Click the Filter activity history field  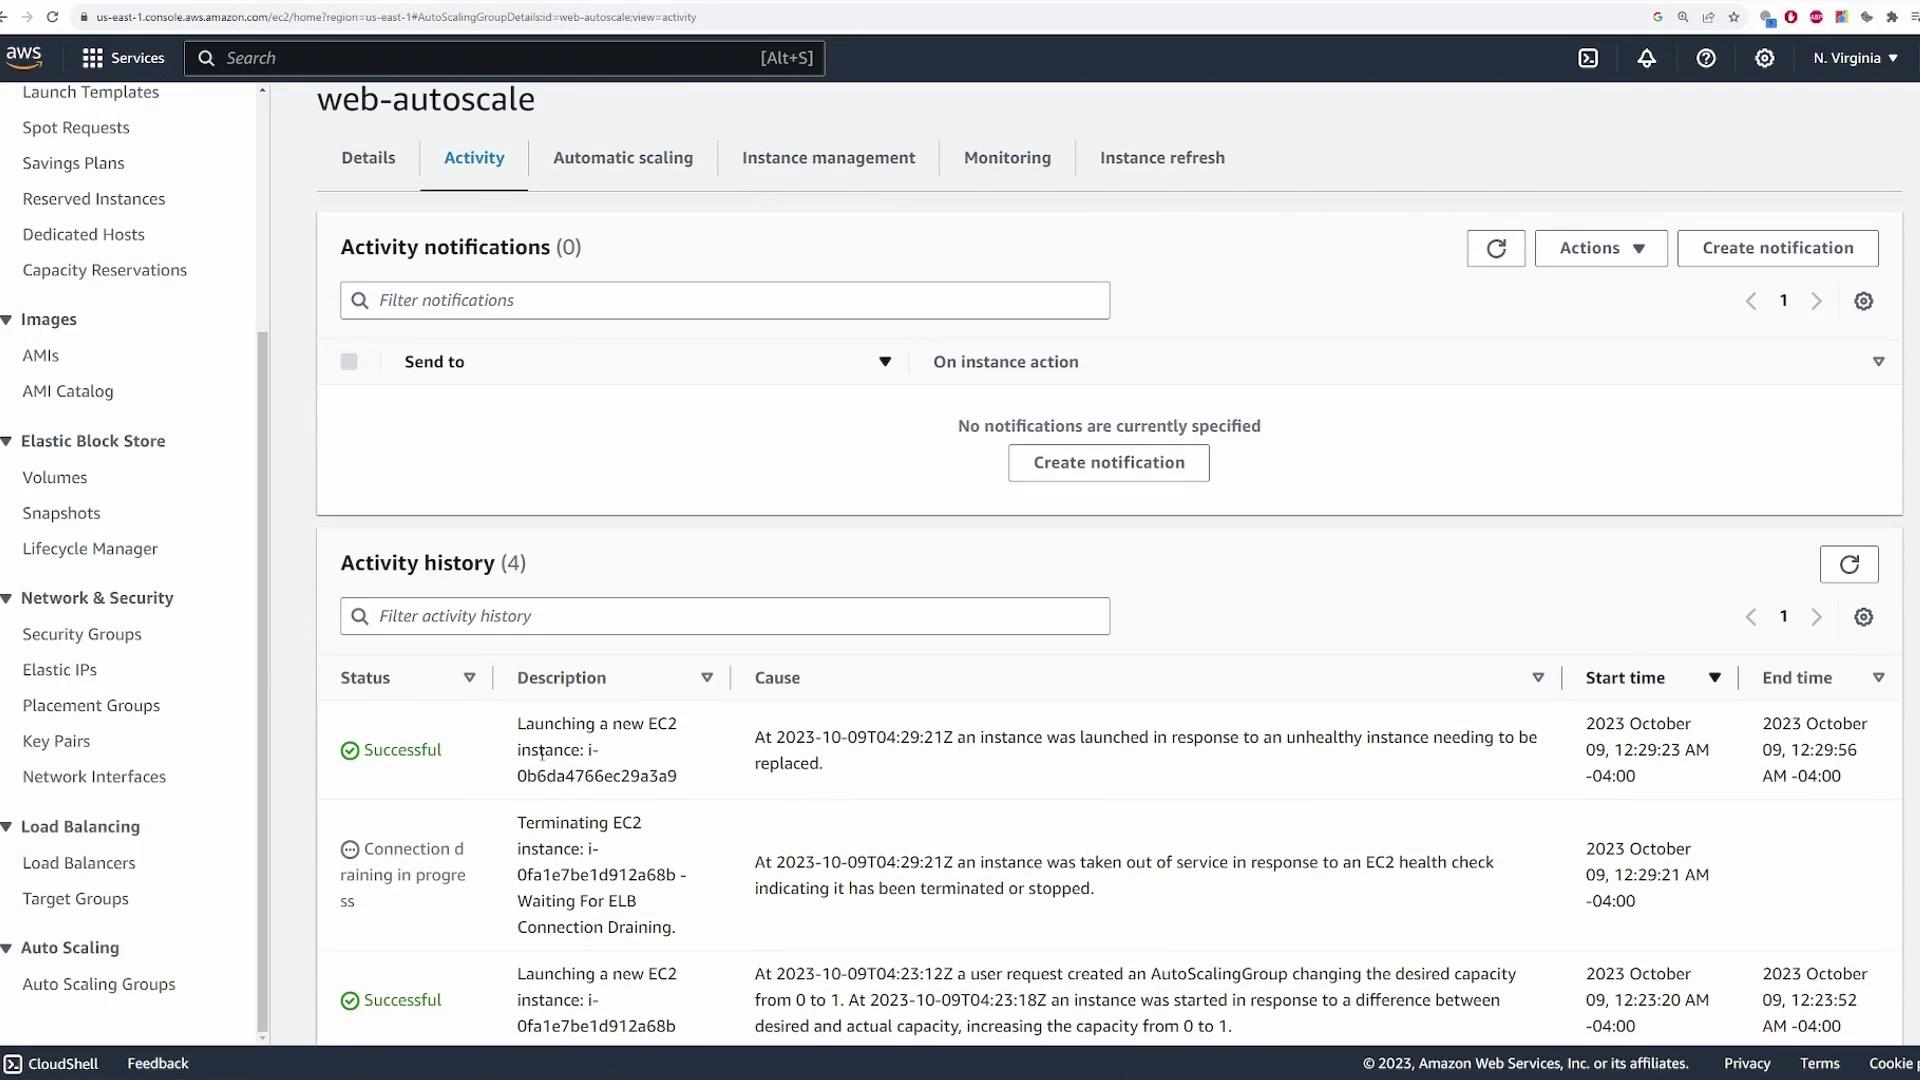(x=740, y=616)
